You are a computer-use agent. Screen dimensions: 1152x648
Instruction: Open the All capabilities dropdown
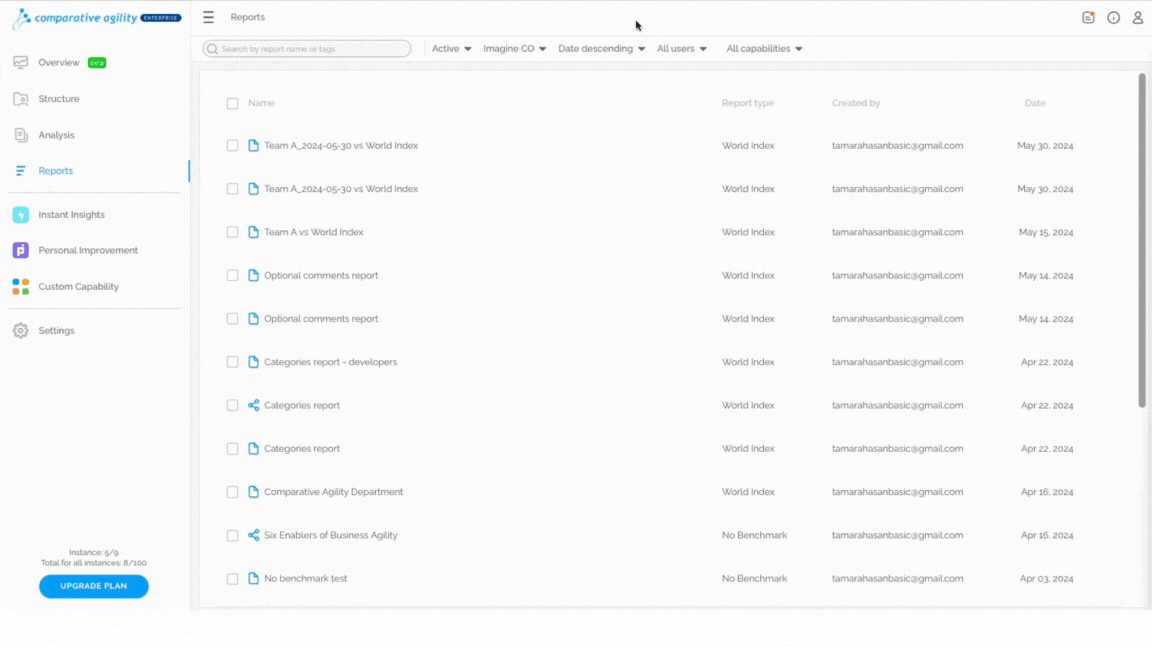pos(764,48)
